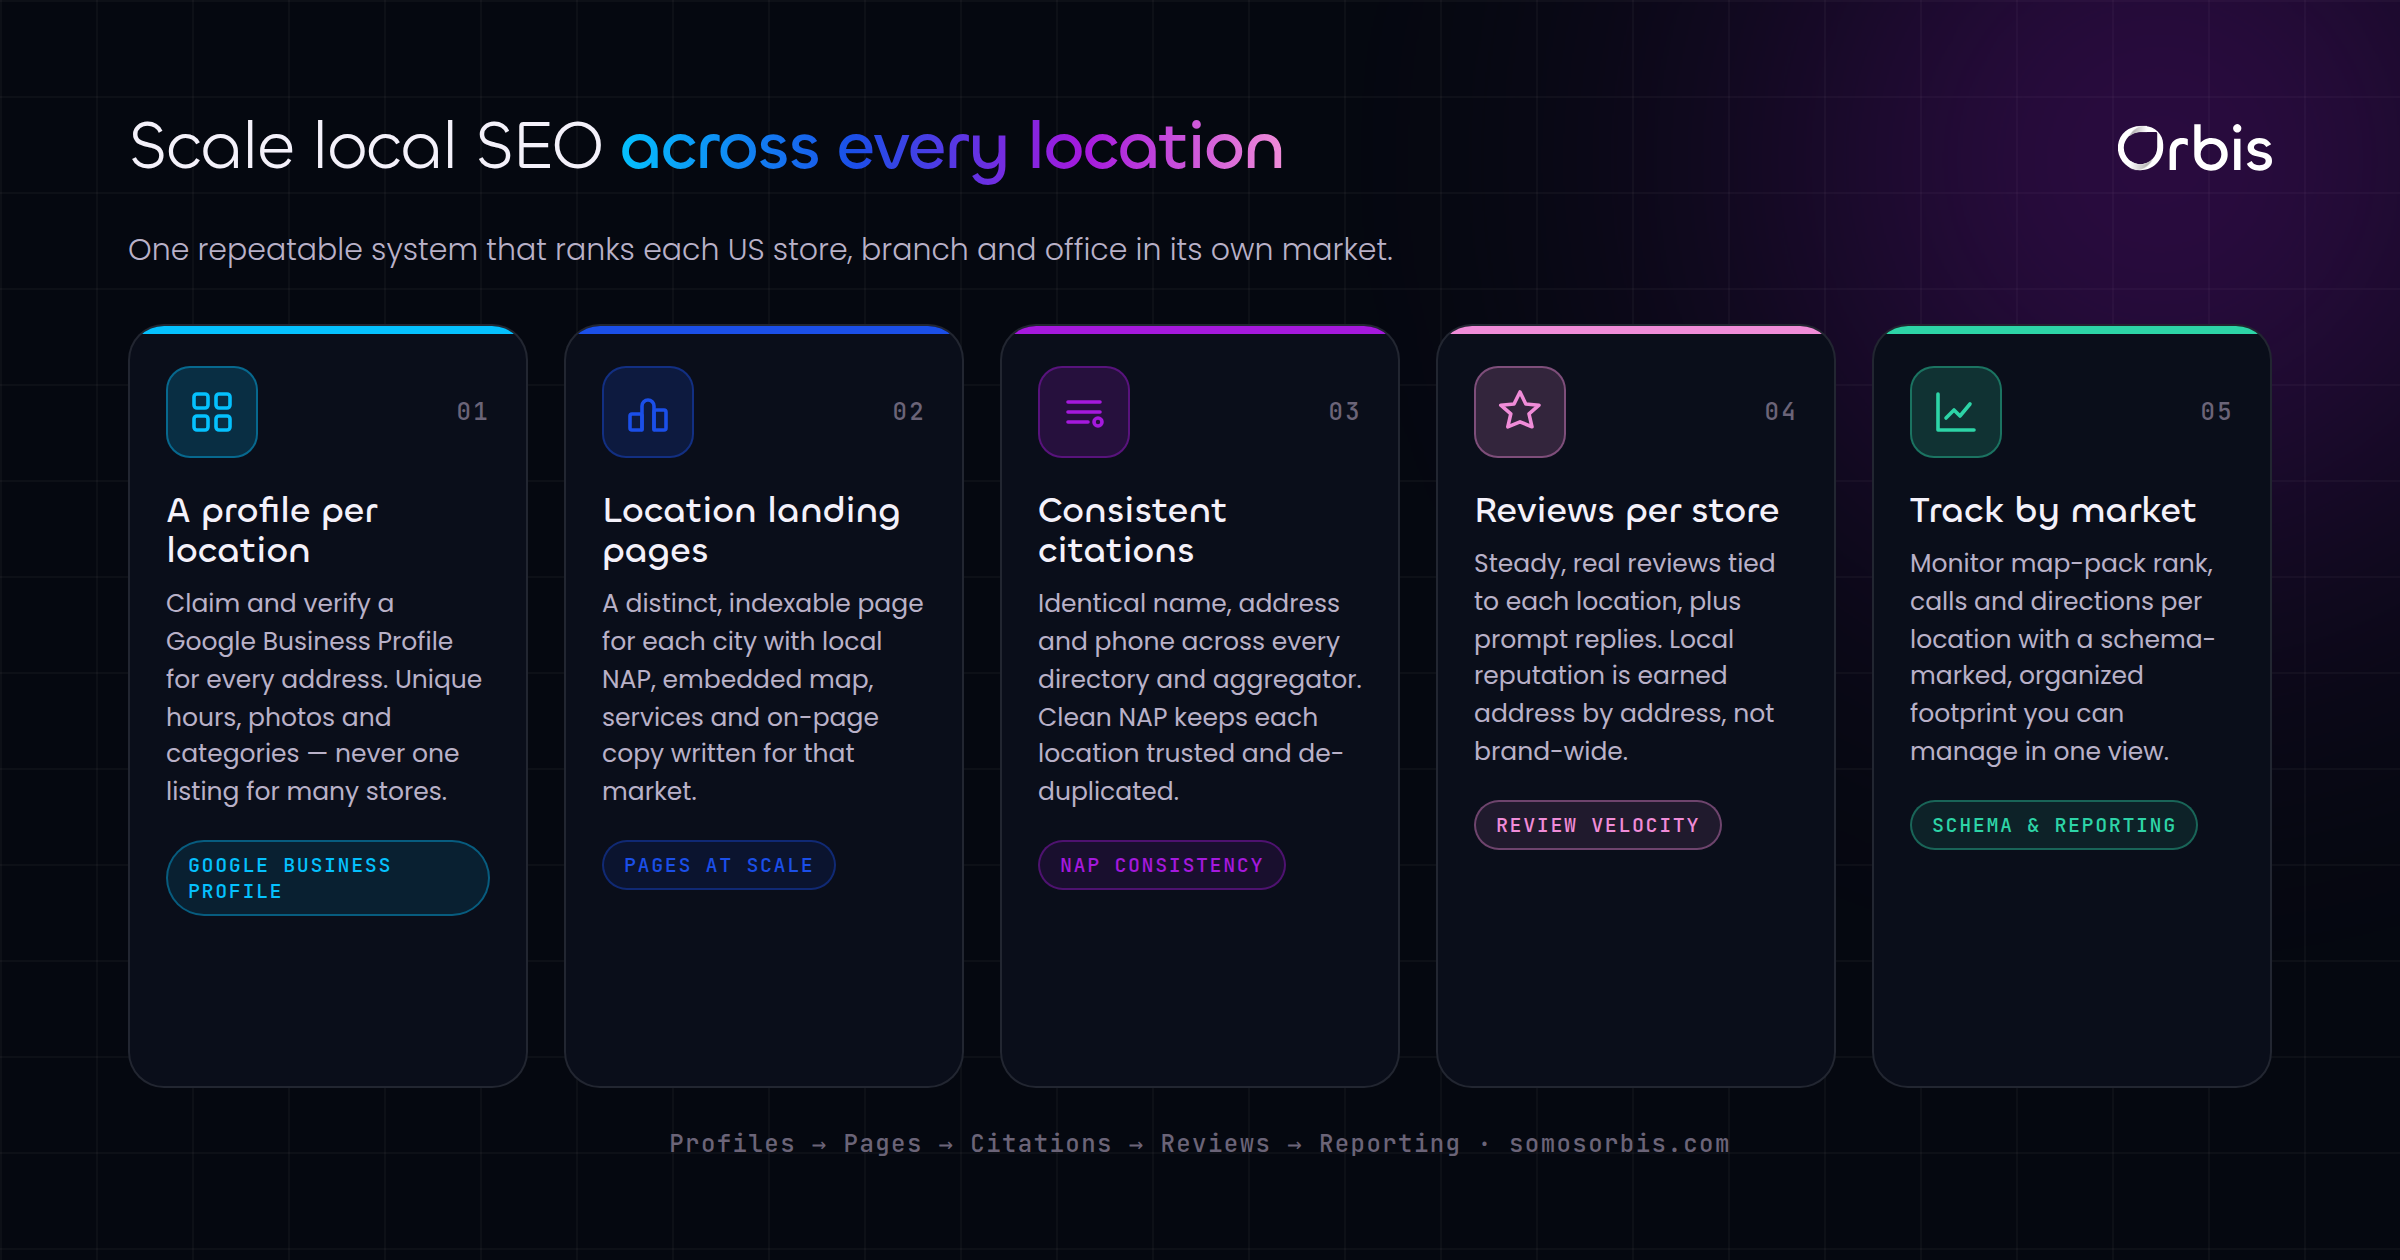Click 'Reviews' in the footer flow
Screen dimensions: 2400x1260
[x=1215, y=1143]
